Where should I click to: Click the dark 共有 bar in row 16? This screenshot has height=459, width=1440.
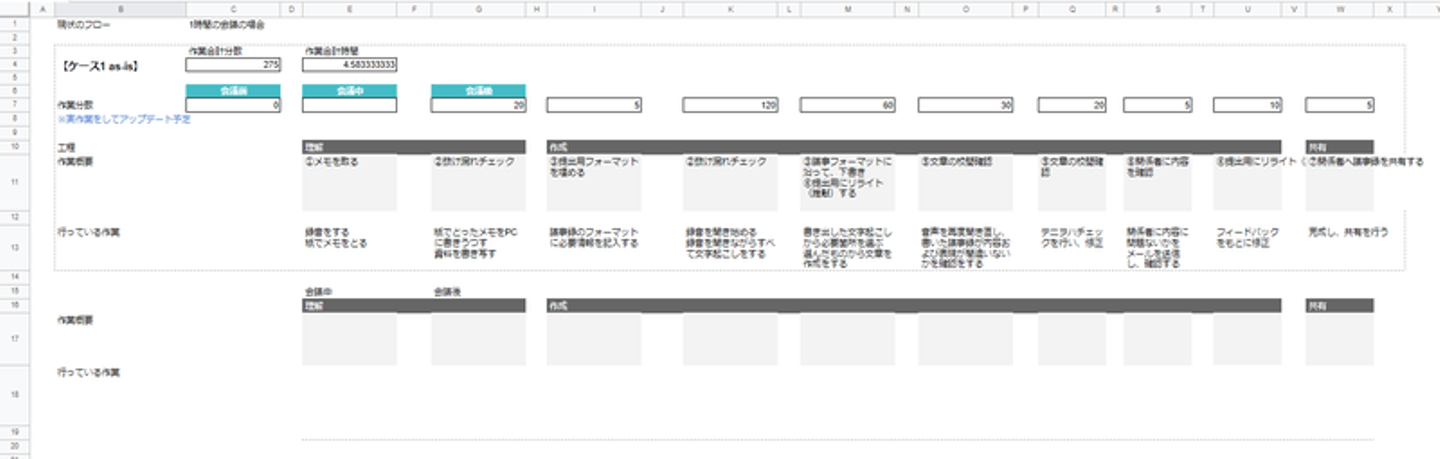coord(1340,305)
